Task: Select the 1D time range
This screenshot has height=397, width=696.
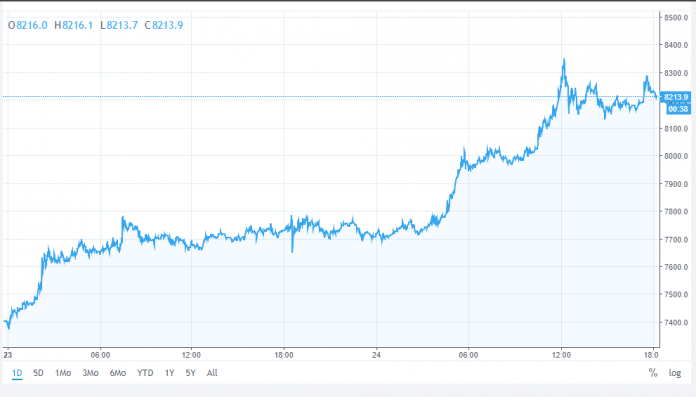Action: 17,373
